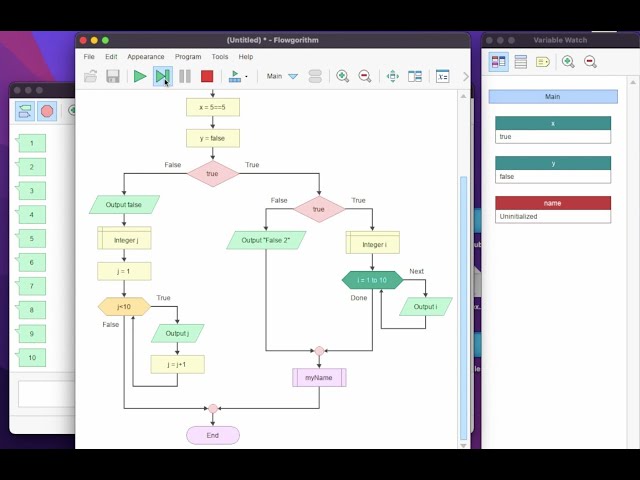Viewport: 640px width, 480px height.
Task: Toggle block view in Variable Watch
Action: [x=498, y=62]
